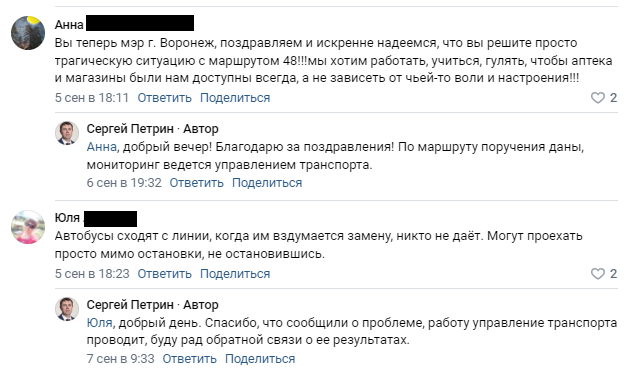Screen dimensions: 634x371
Task: Click Поделиться under Юля's comment
Action: [235, 274]
